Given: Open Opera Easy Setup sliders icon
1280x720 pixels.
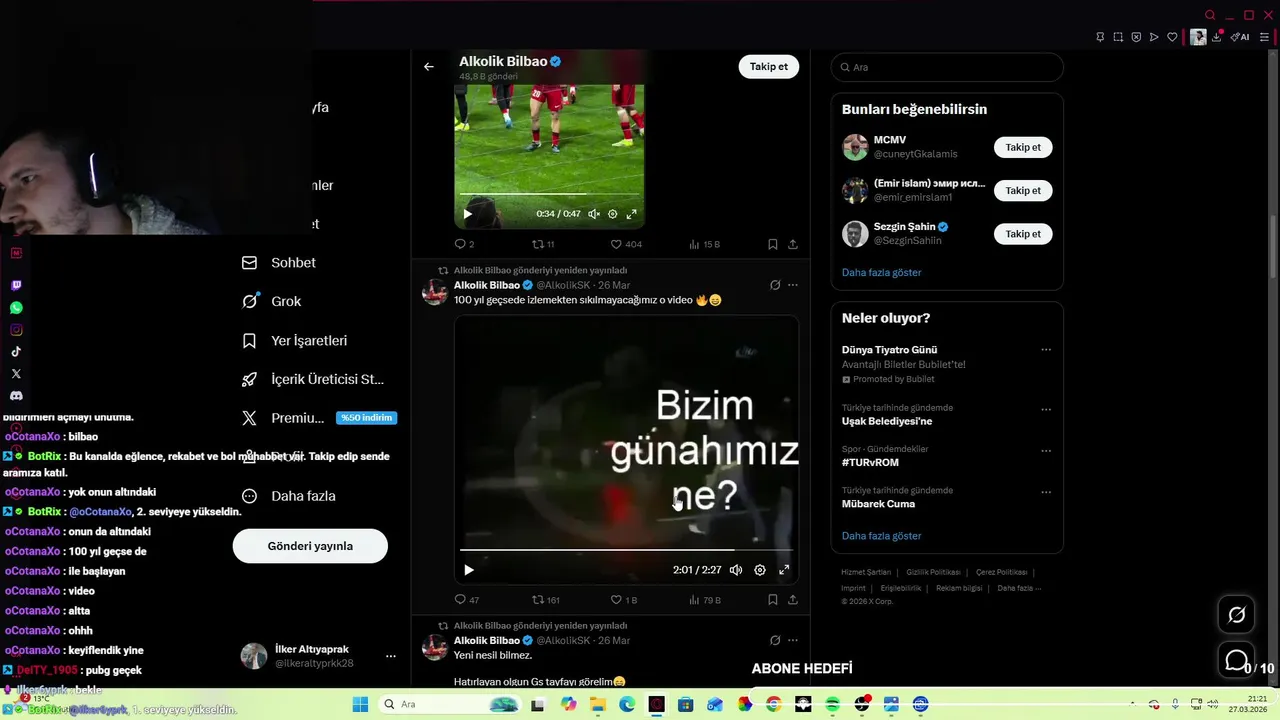Looking at the screenshot, I should (x=1264, y=37).
